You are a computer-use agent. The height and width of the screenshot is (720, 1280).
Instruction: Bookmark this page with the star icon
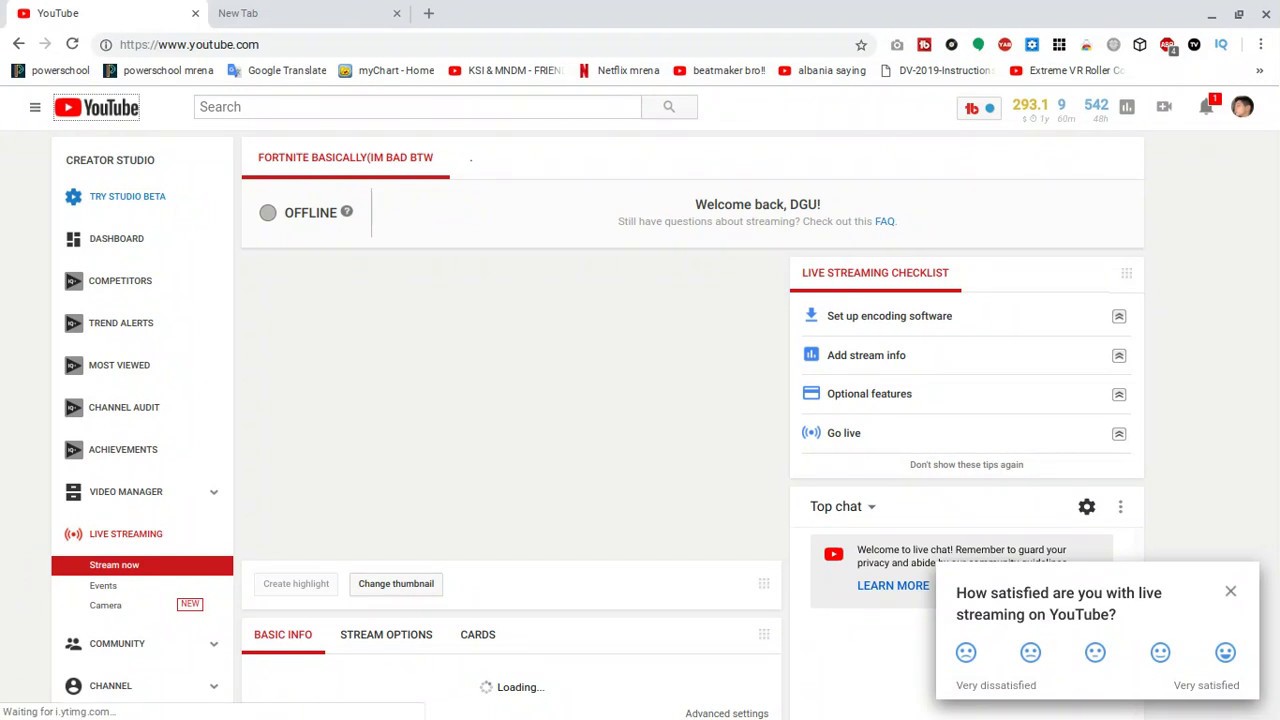click(x=861, y=45)
